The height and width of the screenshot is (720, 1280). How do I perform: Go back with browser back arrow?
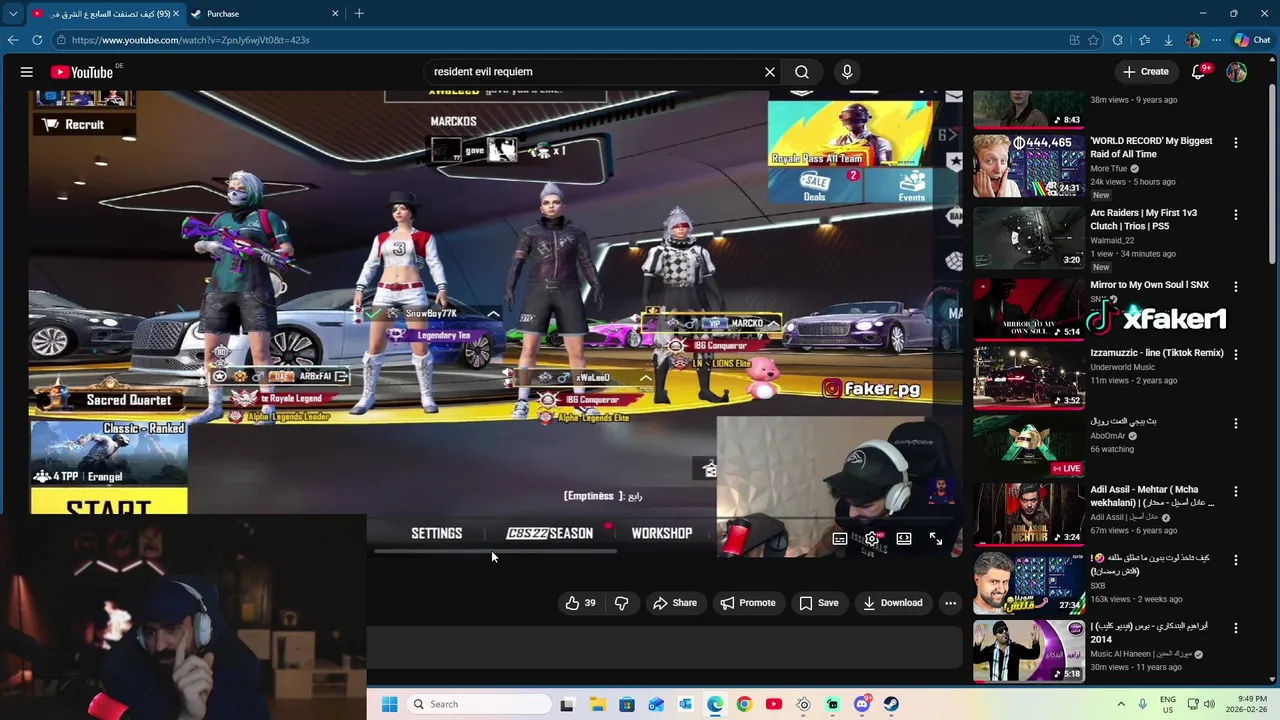(x=13, y=40)
